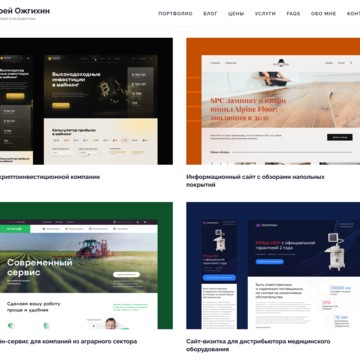Click the Сайт-визитка для дистрибьютора title
The height and width of the screenshot is (360, 360).
258,345
